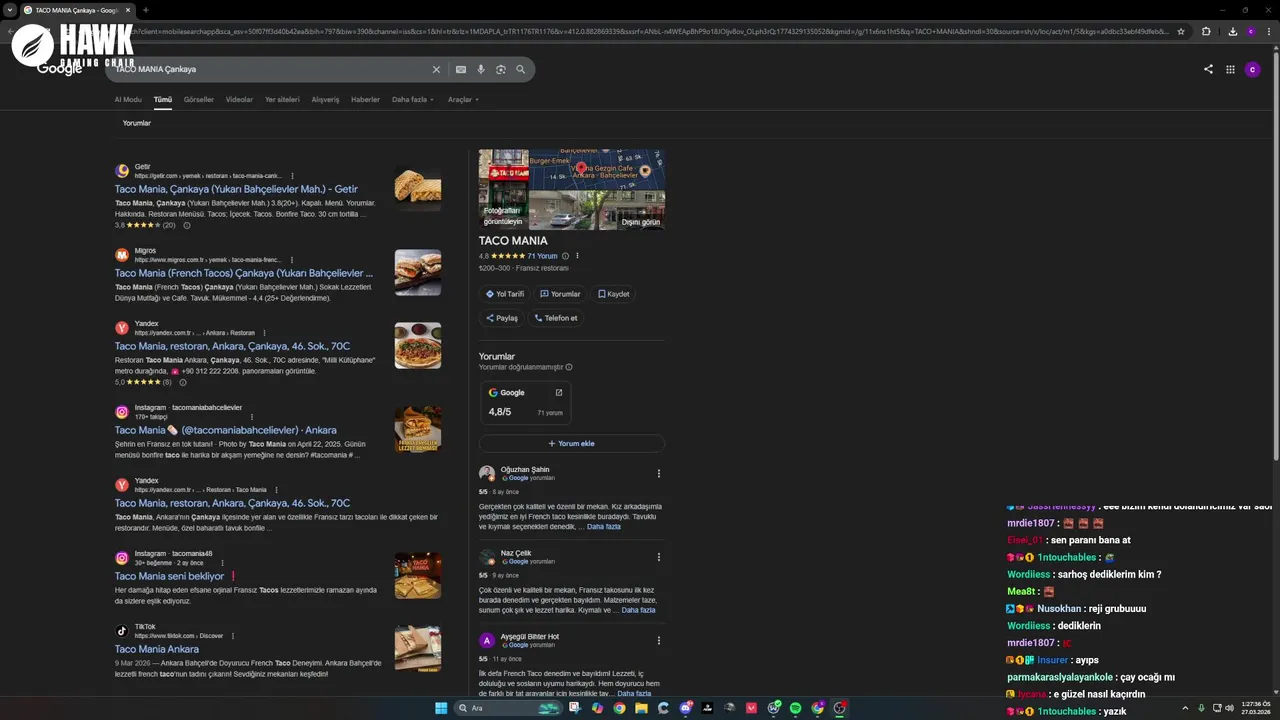Viewport: 1280px width, 720px height.
Task: Open Yer siteleri tab
Action: [282, 100]
